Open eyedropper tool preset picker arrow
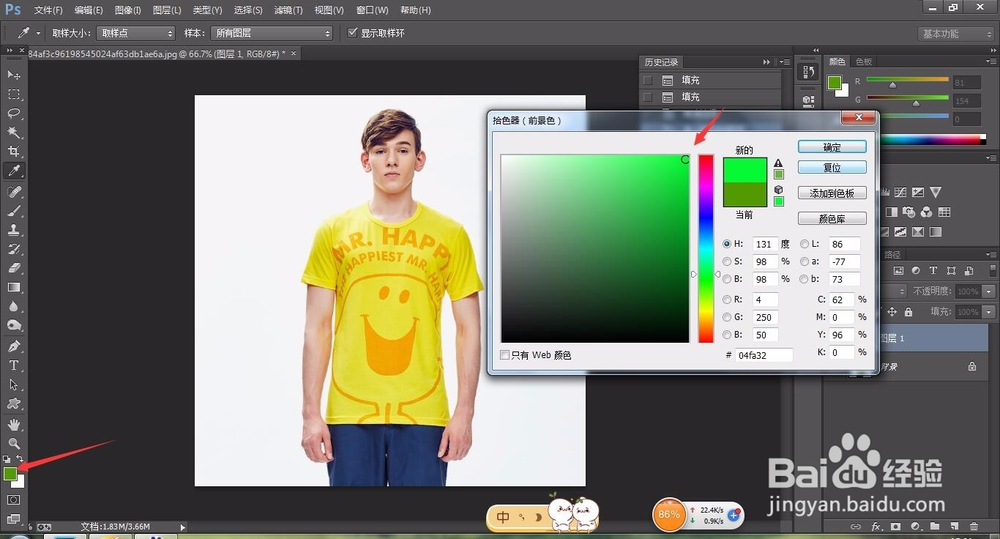 click(x=38, y=33)
